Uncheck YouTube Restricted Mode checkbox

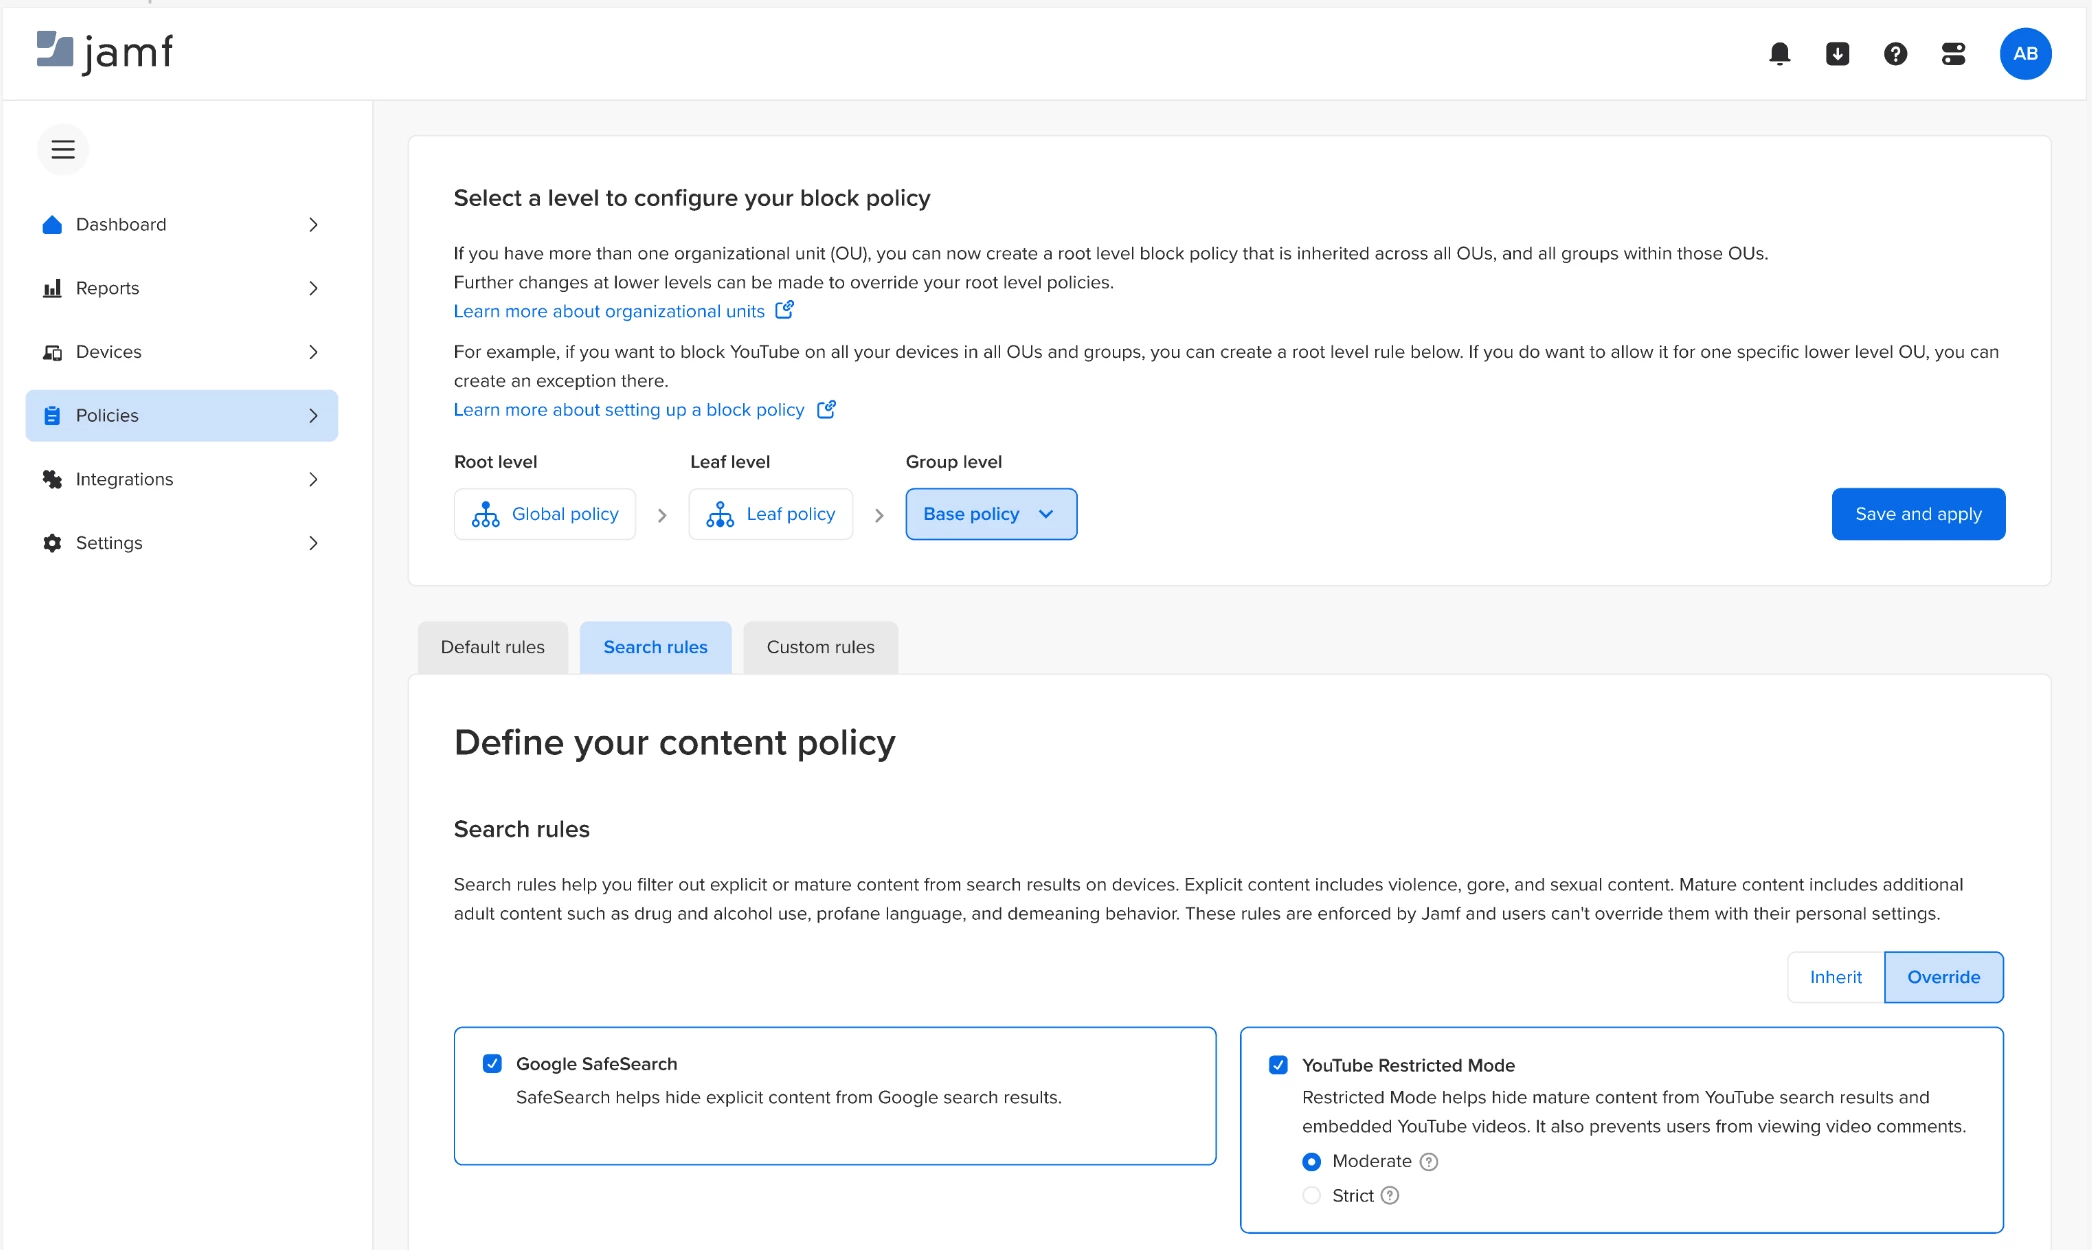1278,1065
